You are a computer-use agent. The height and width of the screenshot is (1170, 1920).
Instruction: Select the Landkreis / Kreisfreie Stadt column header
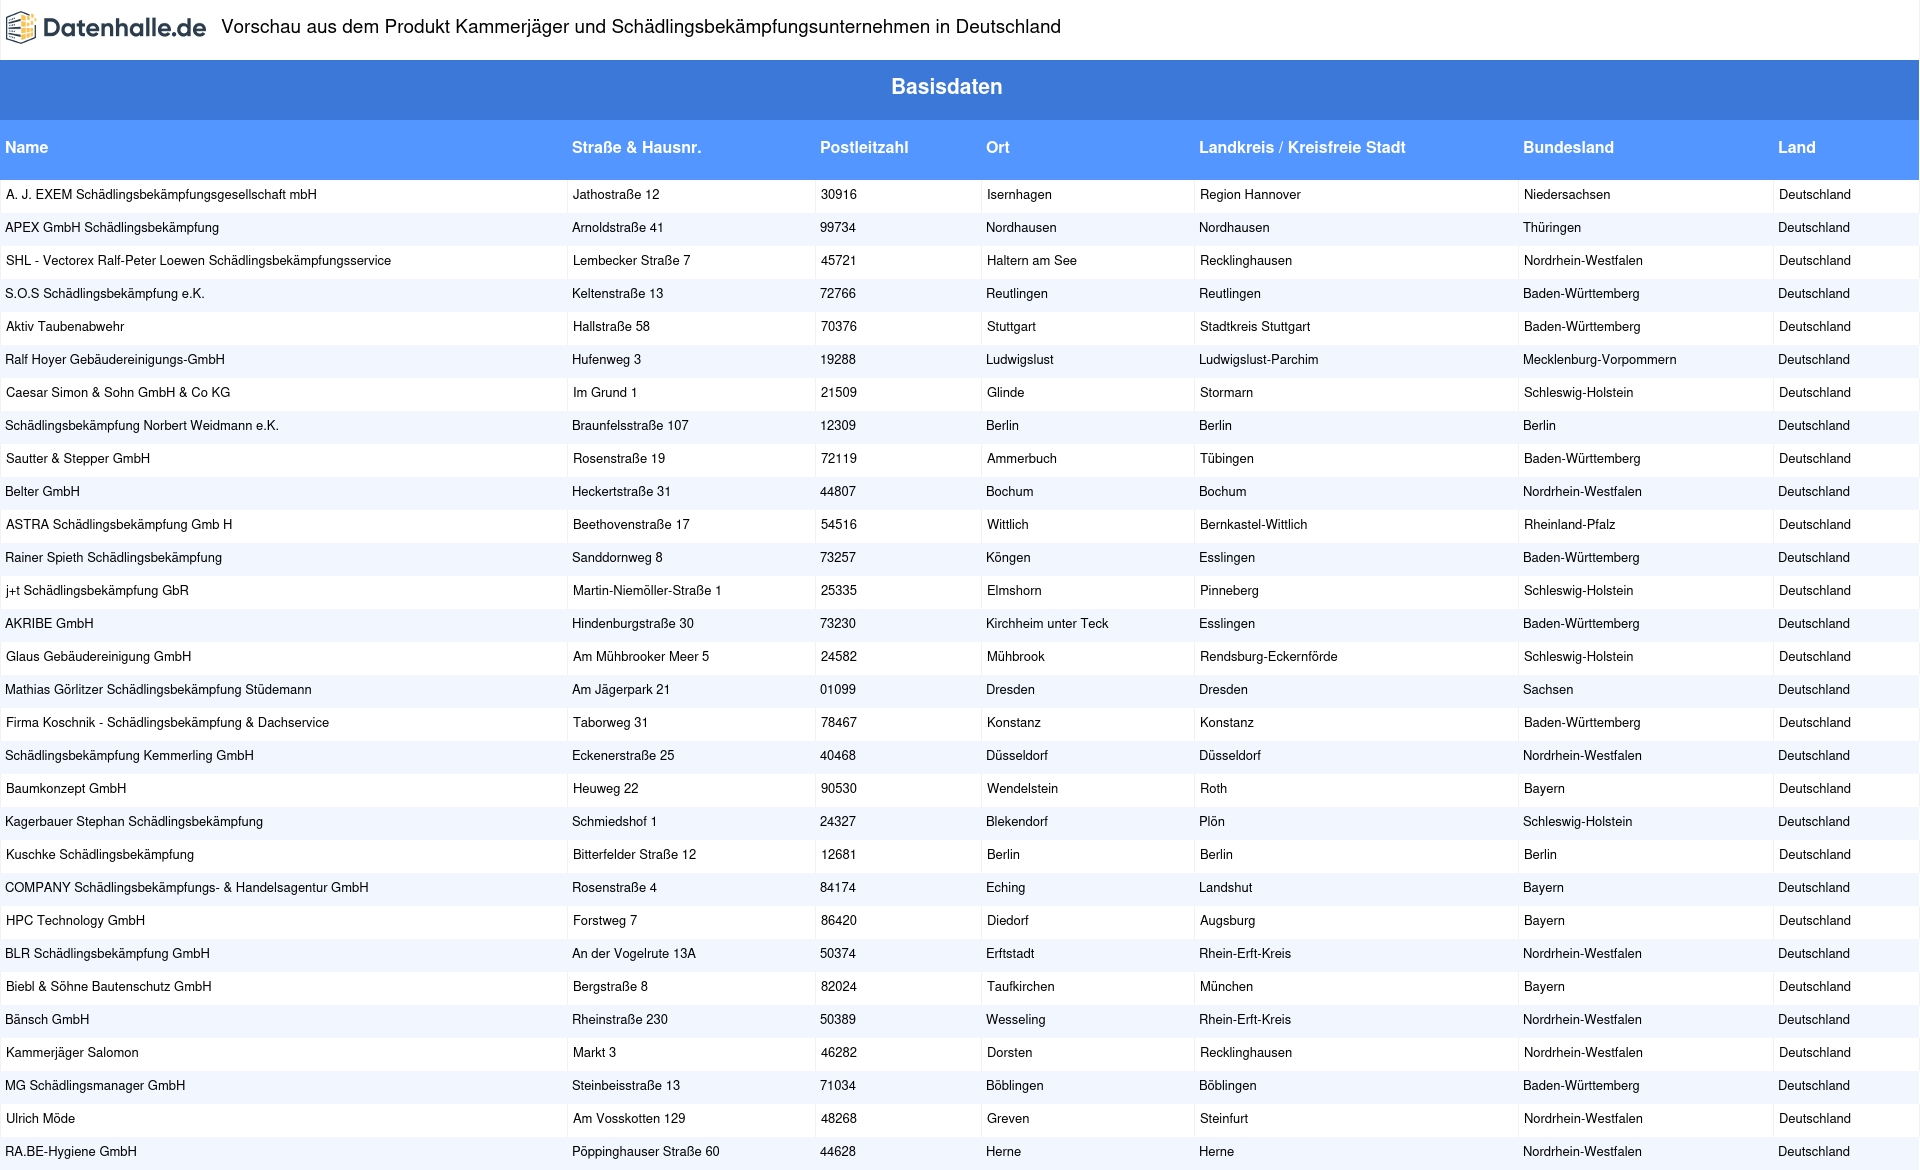coord(1302,147)
